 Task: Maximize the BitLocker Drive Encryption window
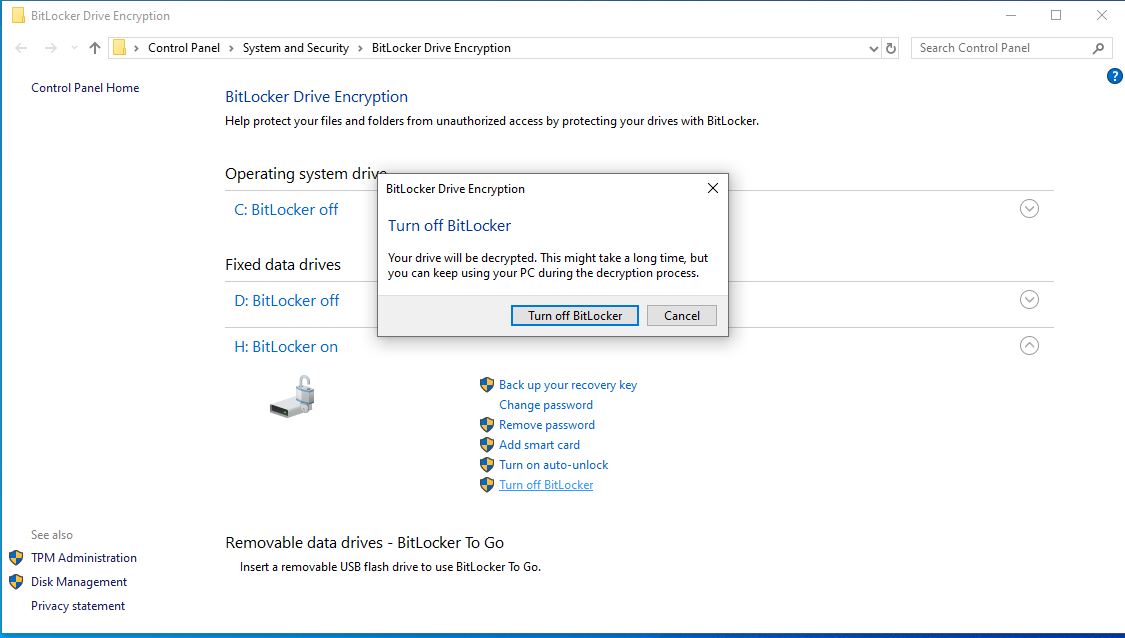coord(1055,15)
